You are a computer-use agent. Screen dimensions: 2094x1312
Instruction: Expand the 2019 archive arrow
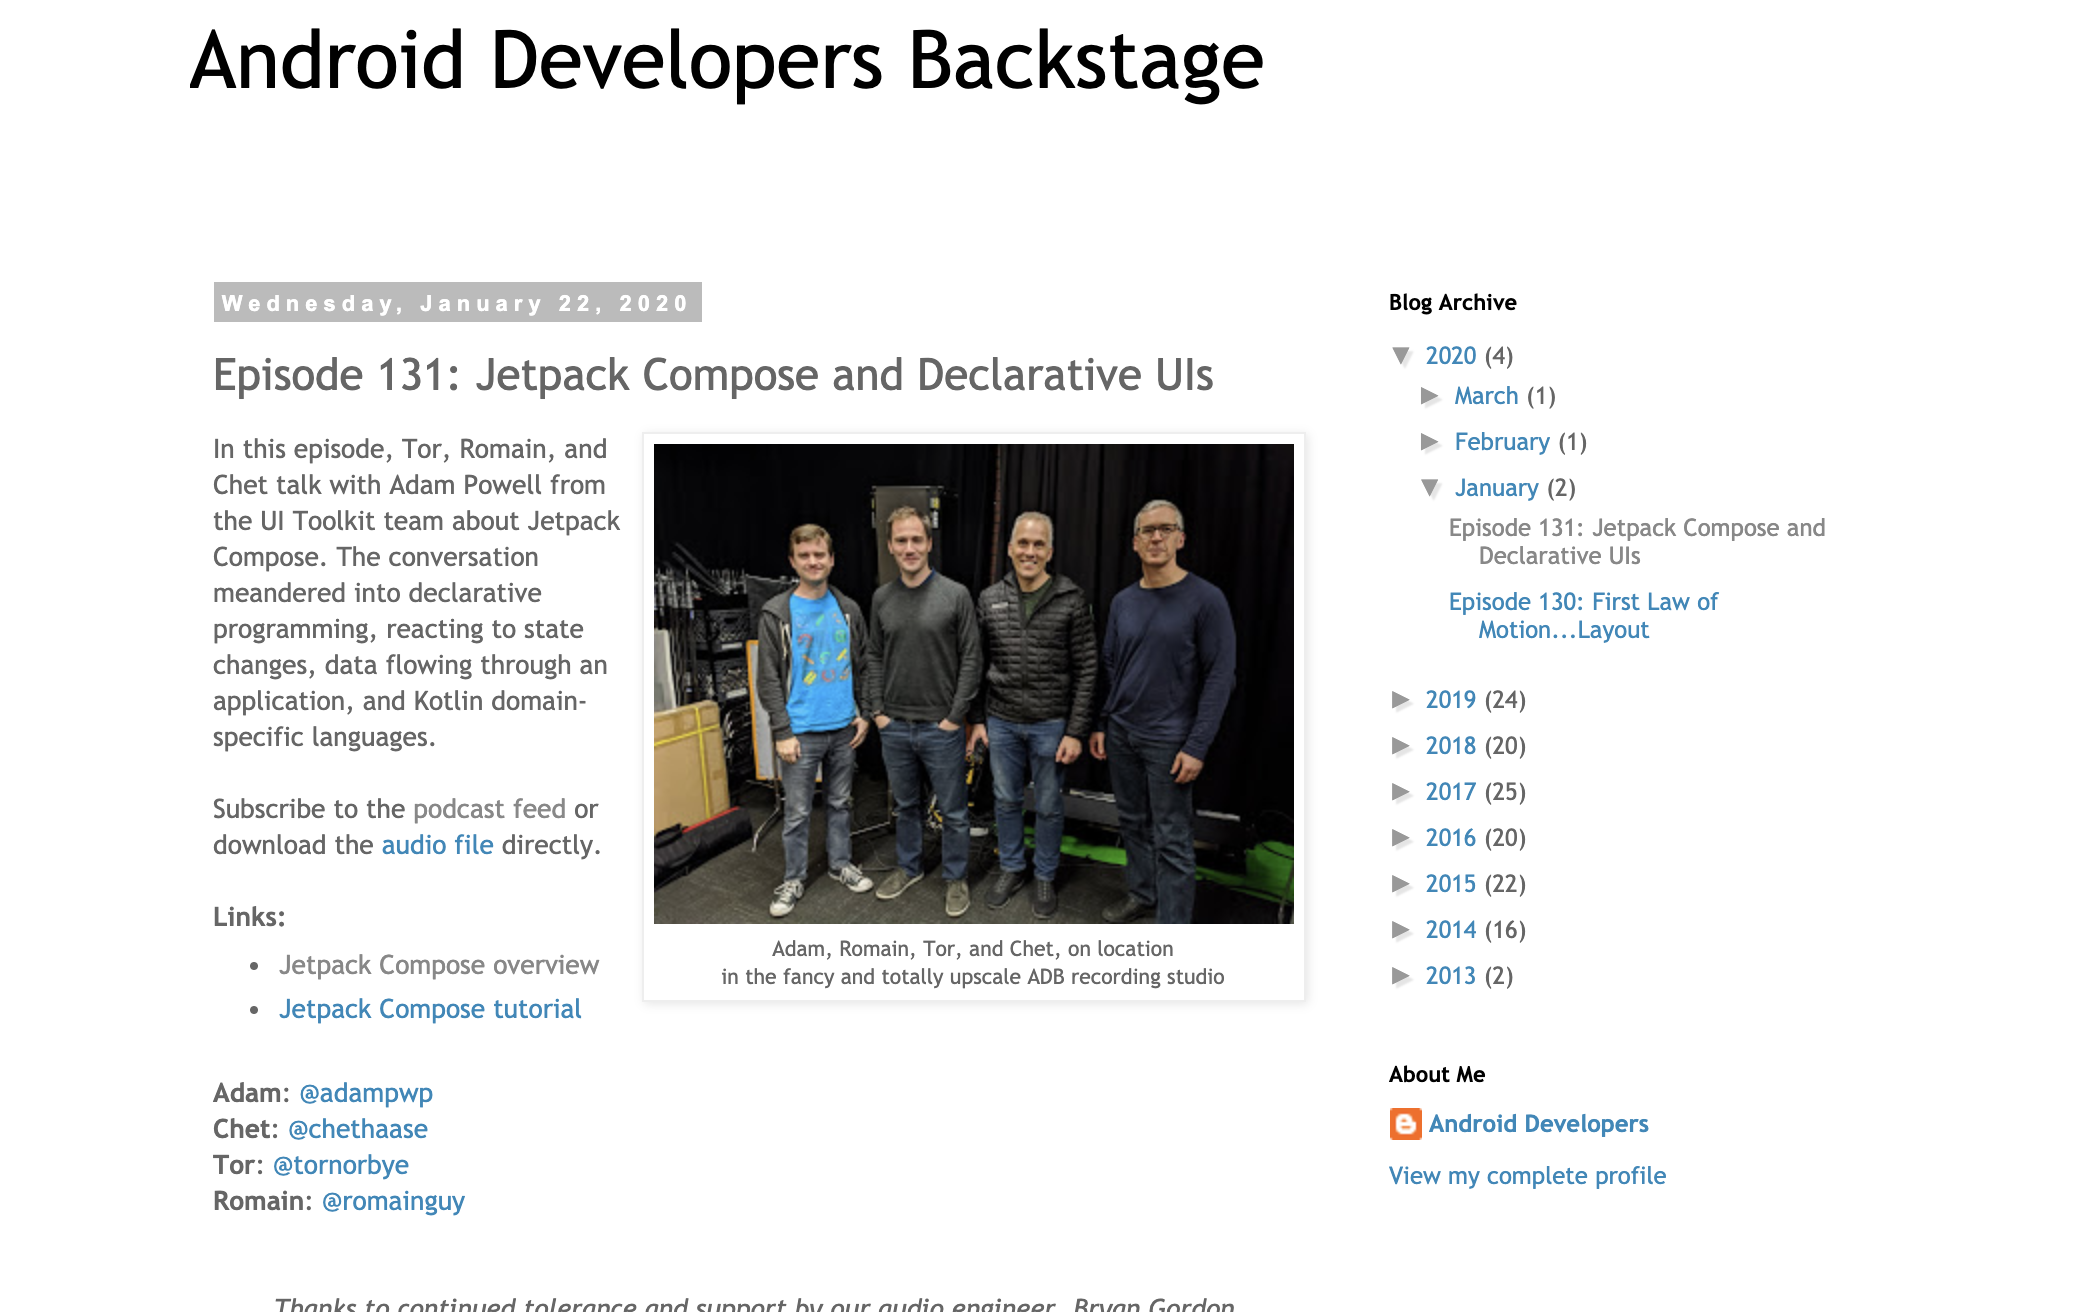click(x=1401, y=700)
